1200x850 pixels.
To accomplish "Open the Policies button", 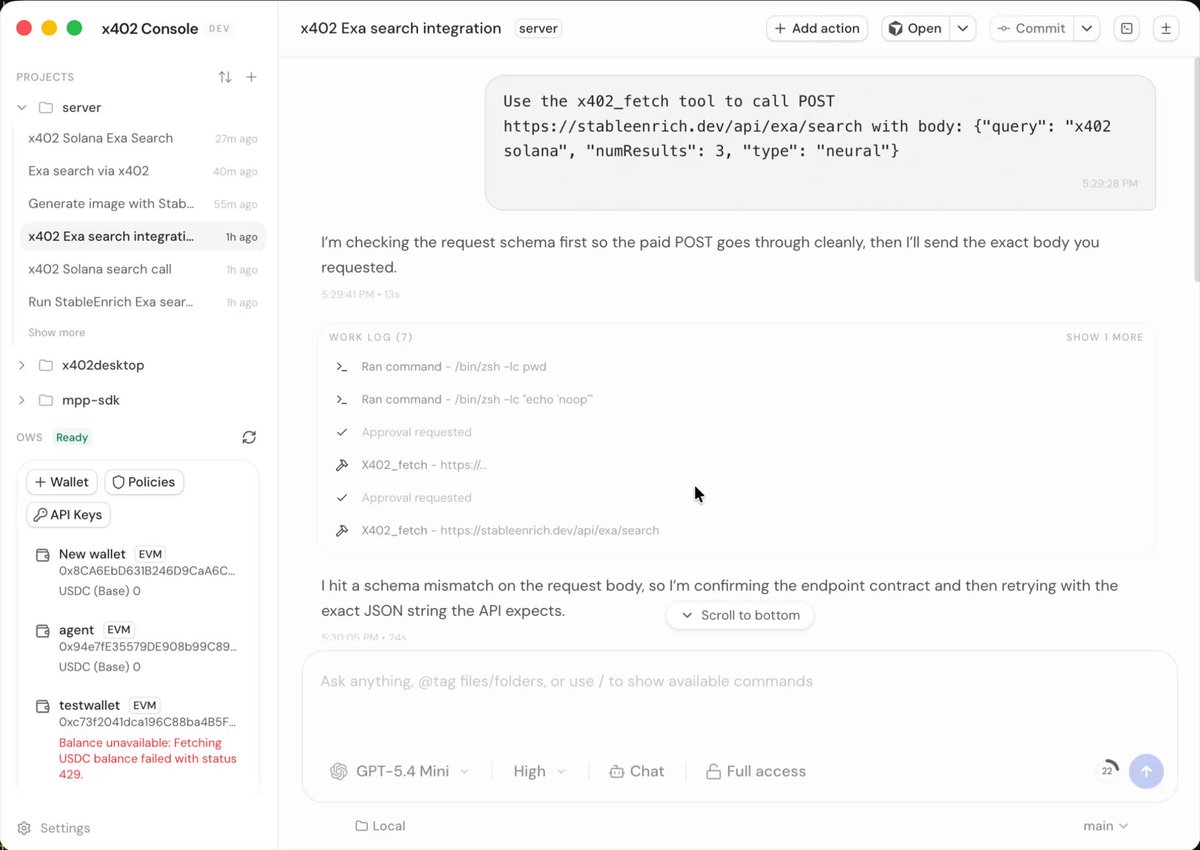I will (x=144, y=482).
